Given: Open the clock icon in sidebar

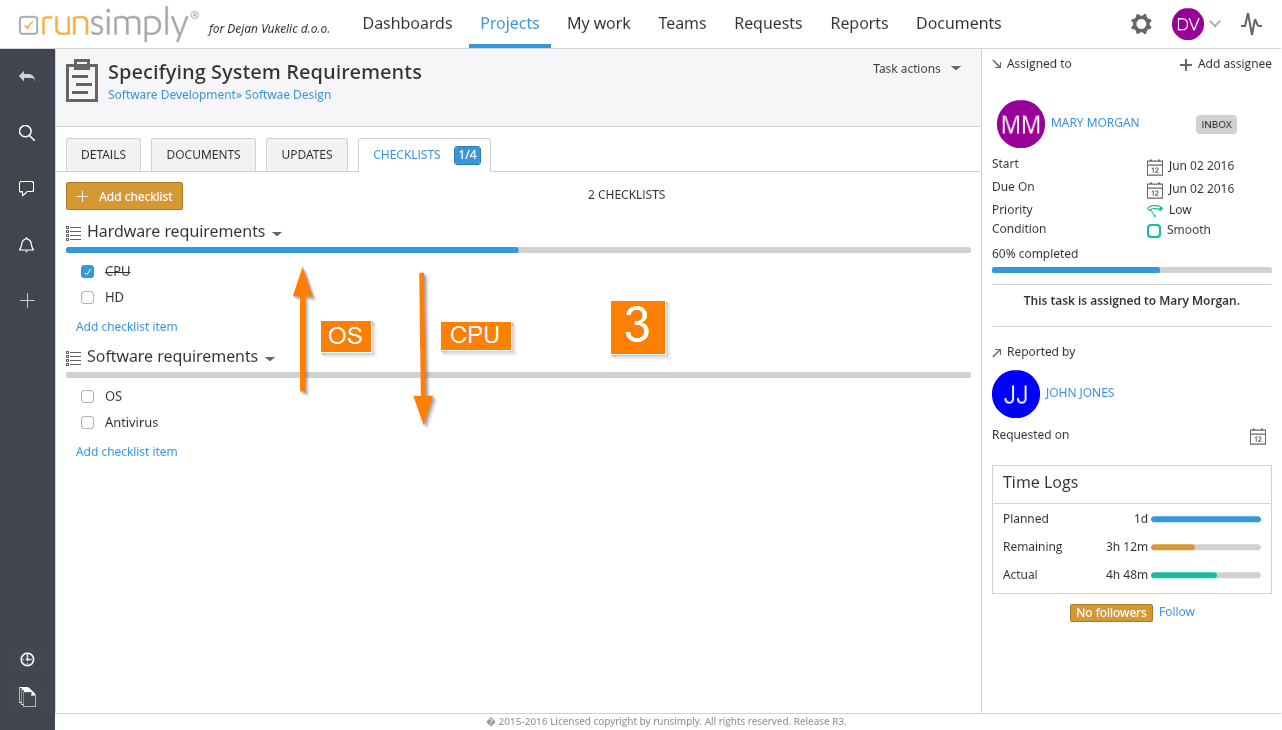Looking at the screenshot, I should click(27, 659).
